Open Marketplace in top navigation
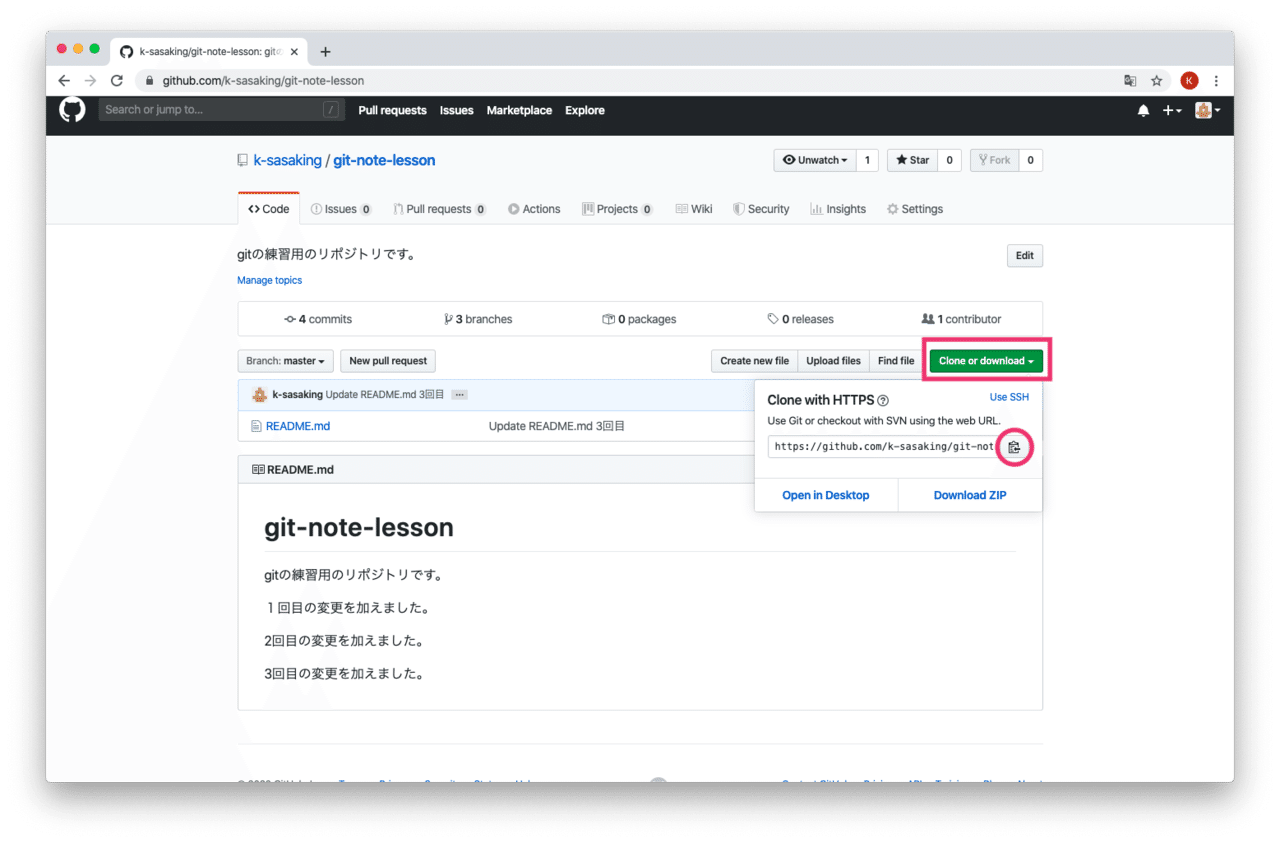1280x843 pixels. click(519, 111)
